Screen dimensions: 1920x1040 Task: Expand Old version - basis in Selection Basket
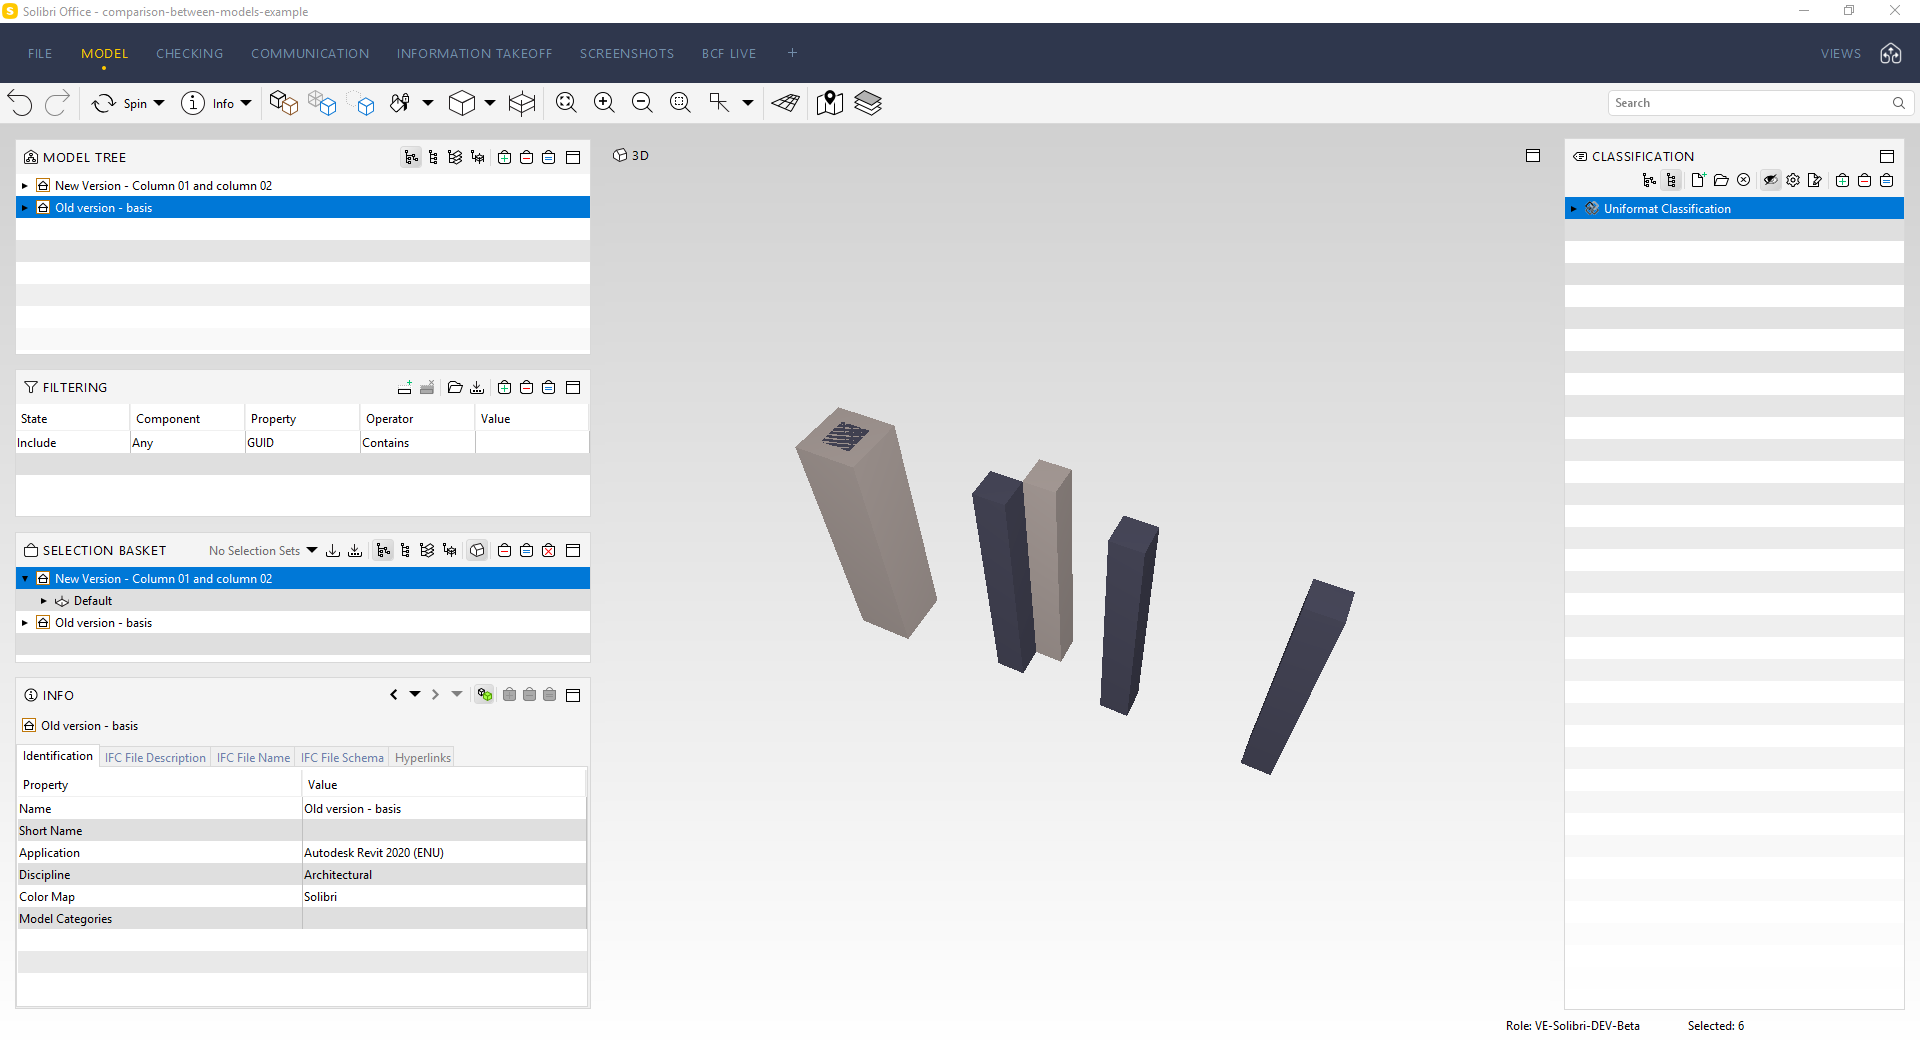point(25,623)
